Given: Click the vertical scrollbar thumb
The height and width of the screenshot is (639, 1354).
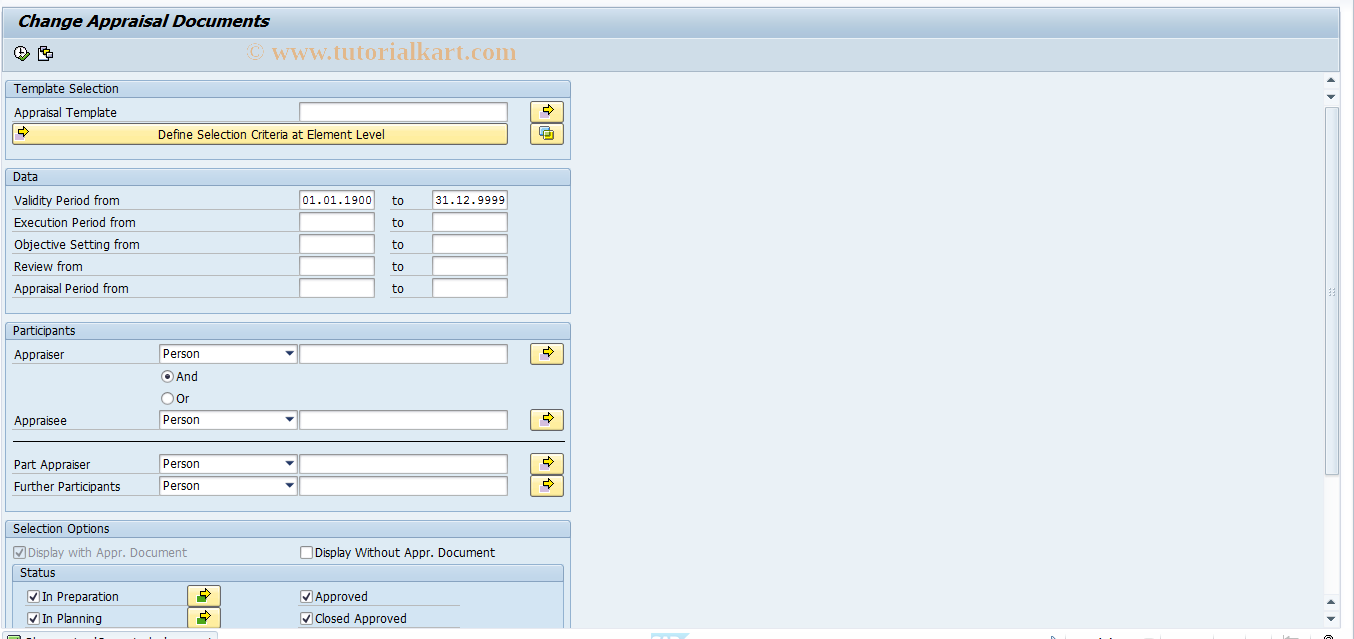Looking at the screenshot, I should click(1331, 291).
